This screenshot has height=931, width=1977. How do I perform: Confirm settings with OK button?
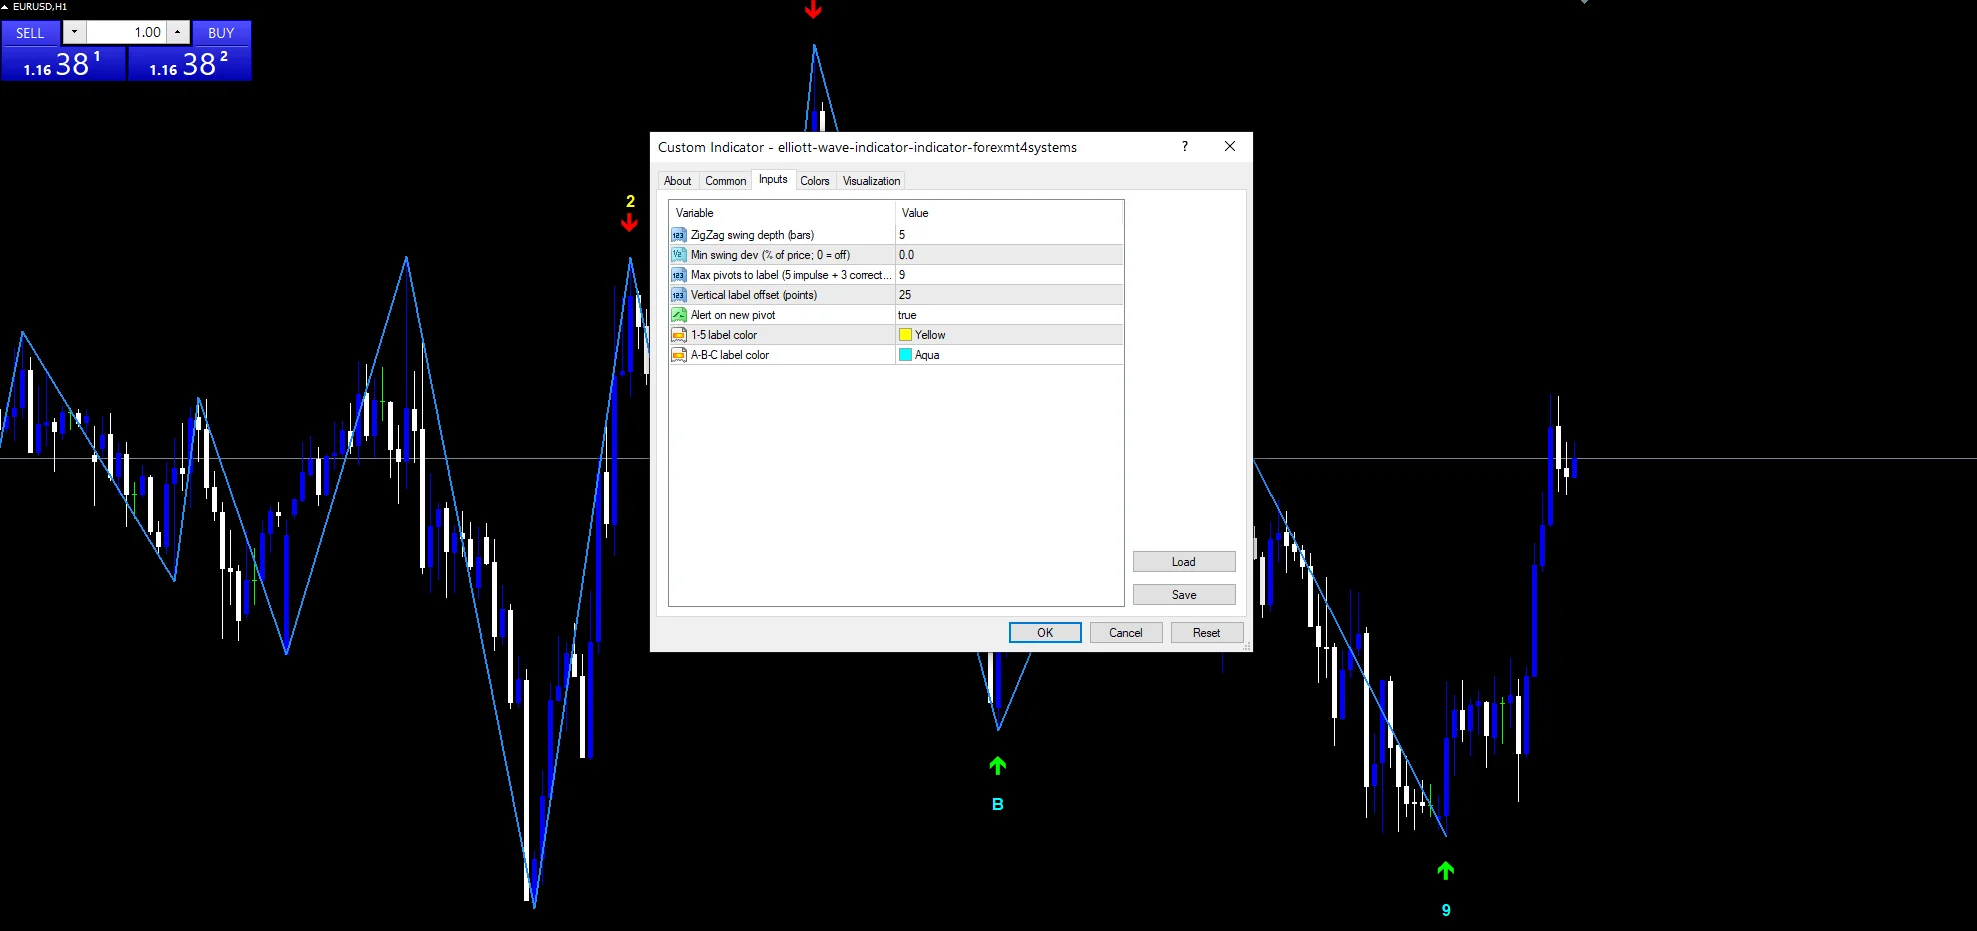pos(1045,633)
